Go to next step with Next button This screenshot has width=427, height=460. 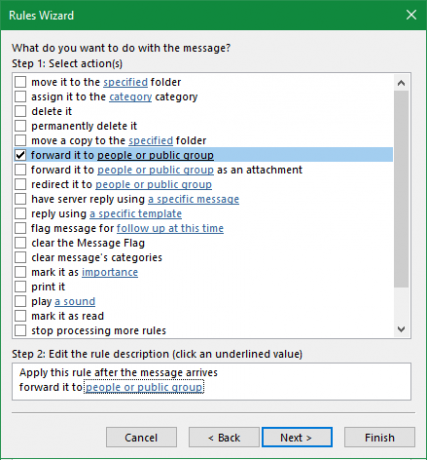point(297,437)
